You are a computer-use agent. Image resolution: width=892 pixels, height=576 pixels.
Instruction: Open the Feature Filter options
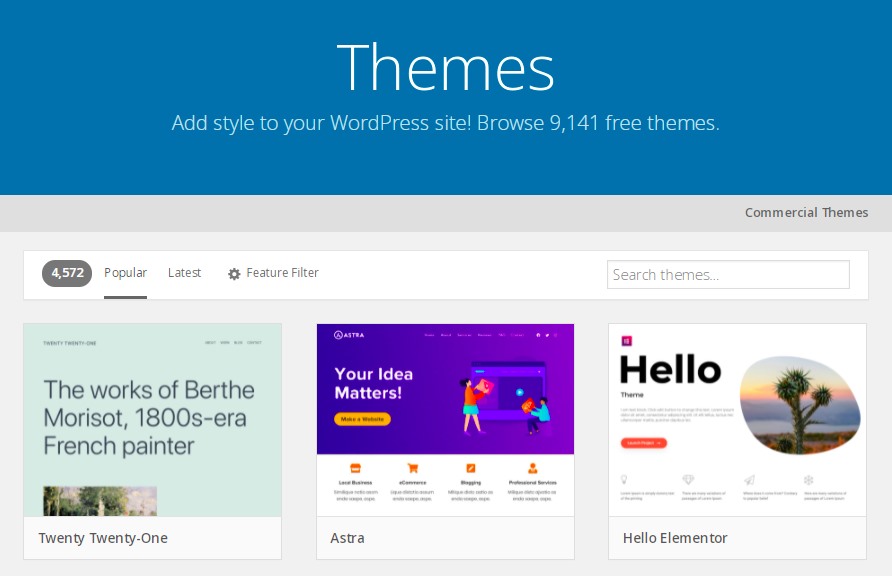click(282, 273)
